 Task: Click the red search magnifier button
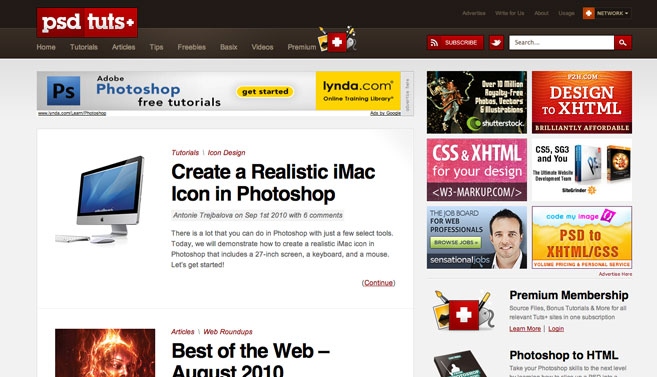623,43
